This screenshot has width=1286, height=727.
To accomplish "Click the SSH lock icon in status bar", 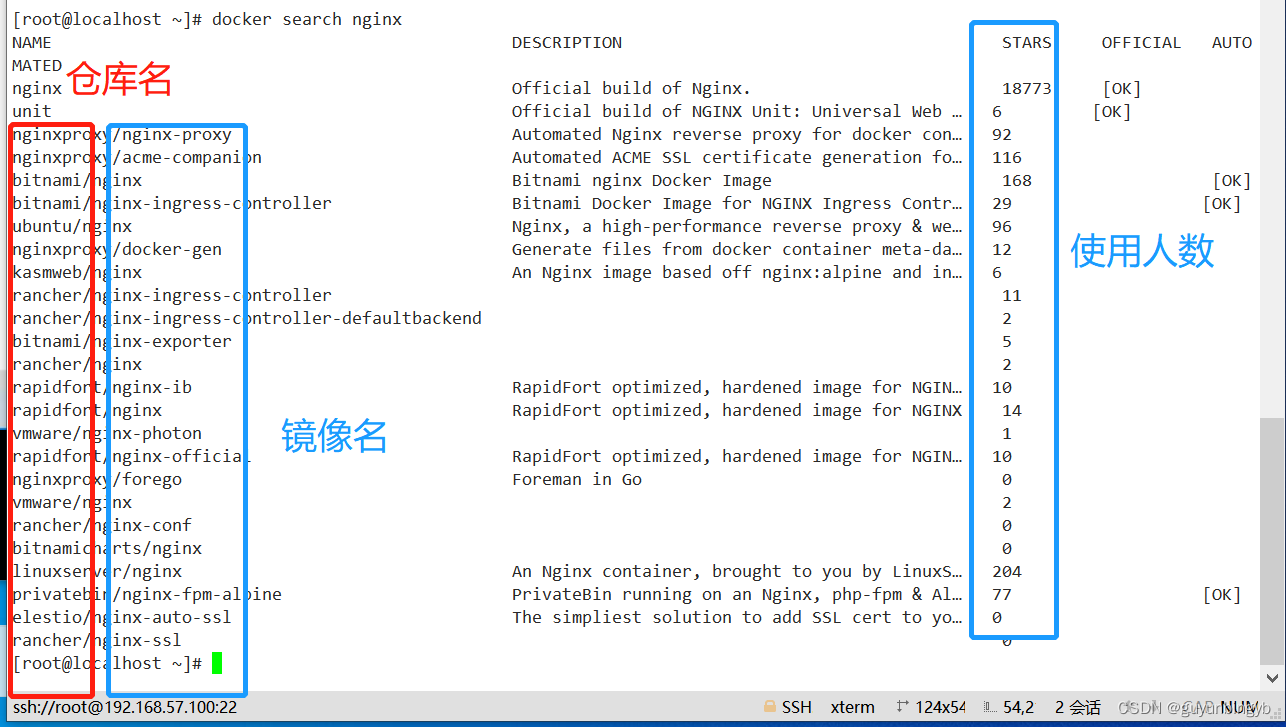I will click(769, 707).
